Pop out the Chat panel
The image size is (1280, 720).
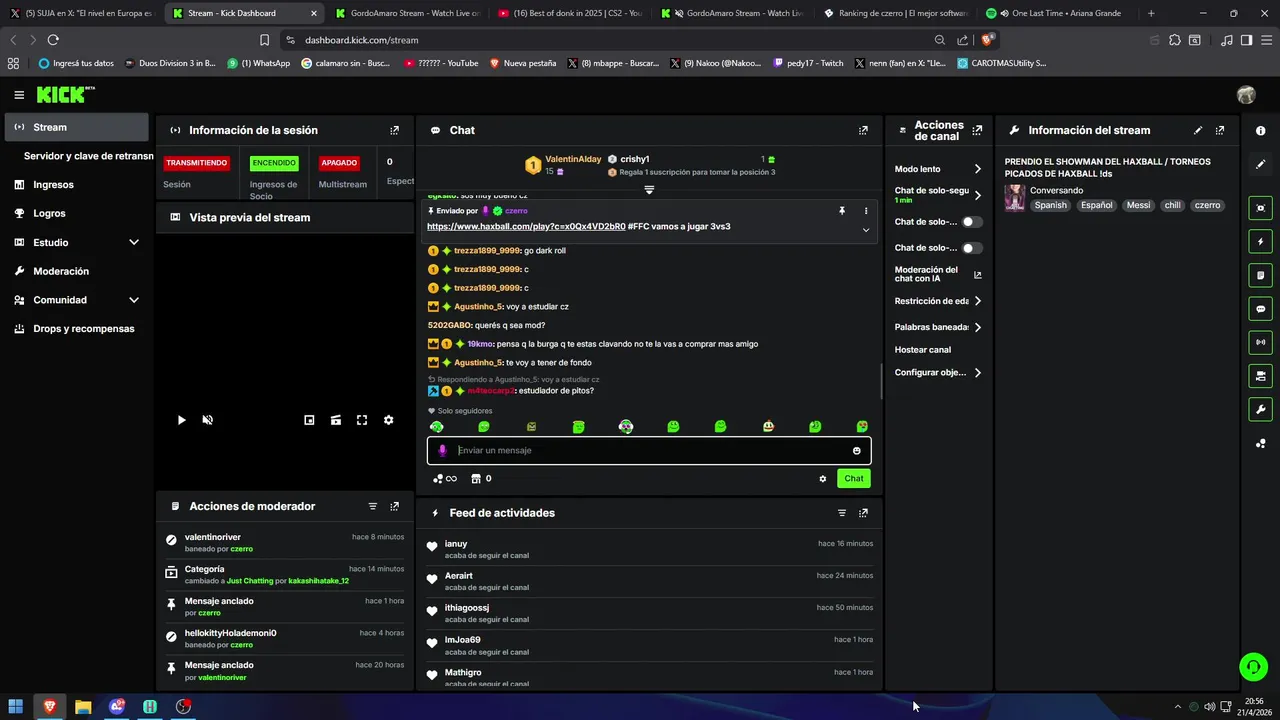click(863, 130)
